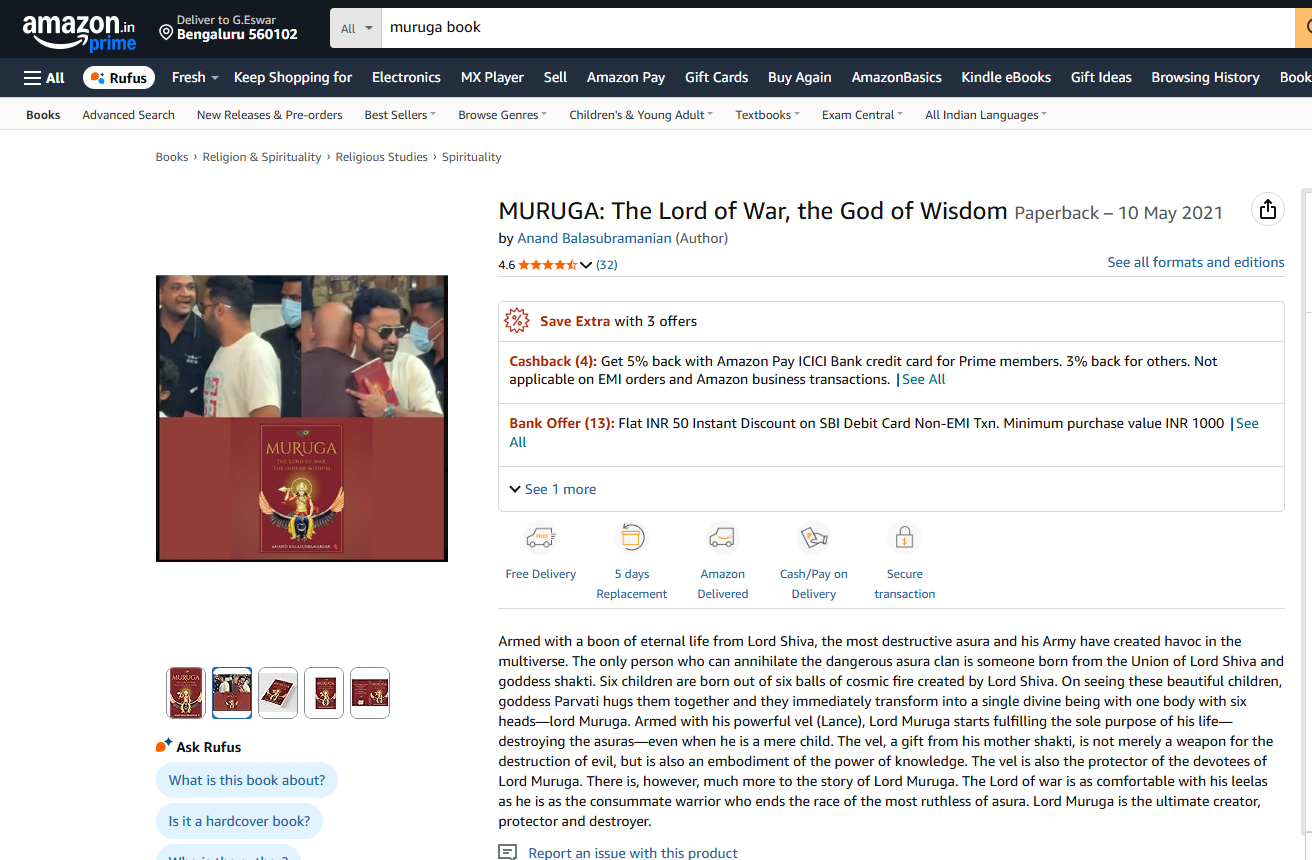Click the Free Delivery truck icon
Viewport: 1312px width, 860px height.
tap(541, 538)
